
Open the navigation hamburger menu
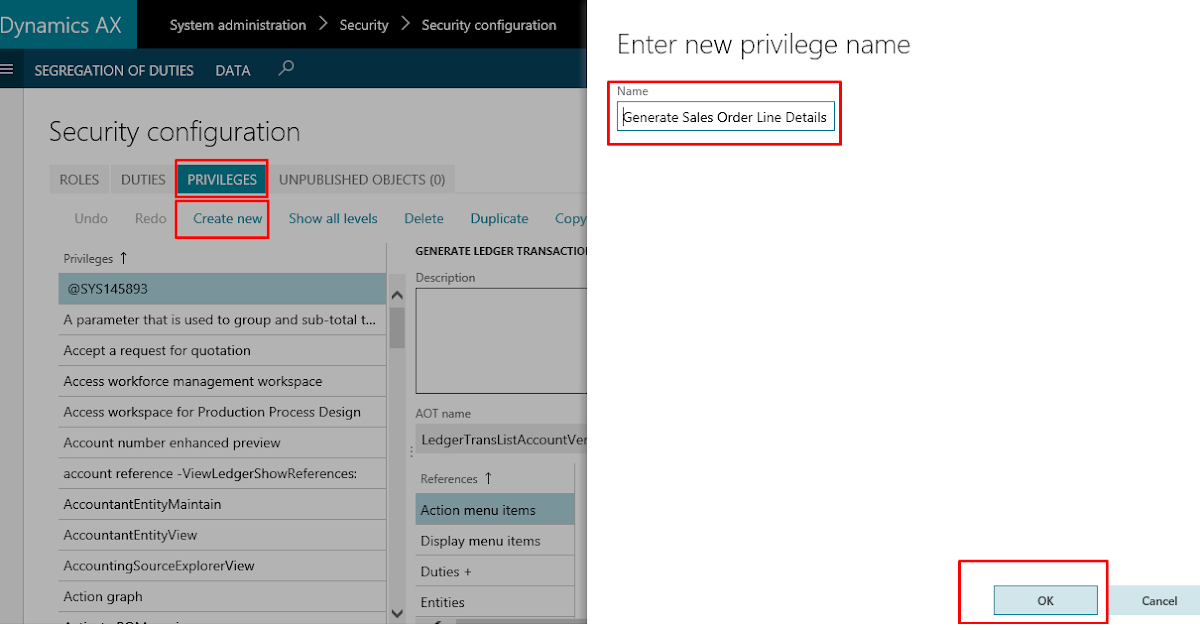(8, 69)
